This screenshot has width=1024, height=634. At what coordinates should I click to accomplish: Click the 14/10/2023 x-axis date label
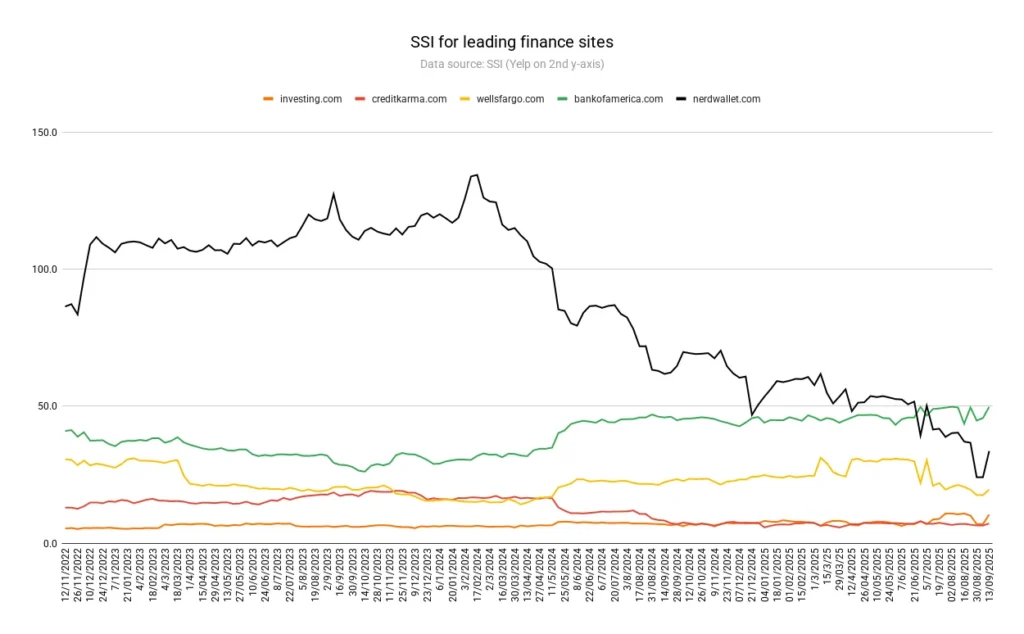[365, 575]
